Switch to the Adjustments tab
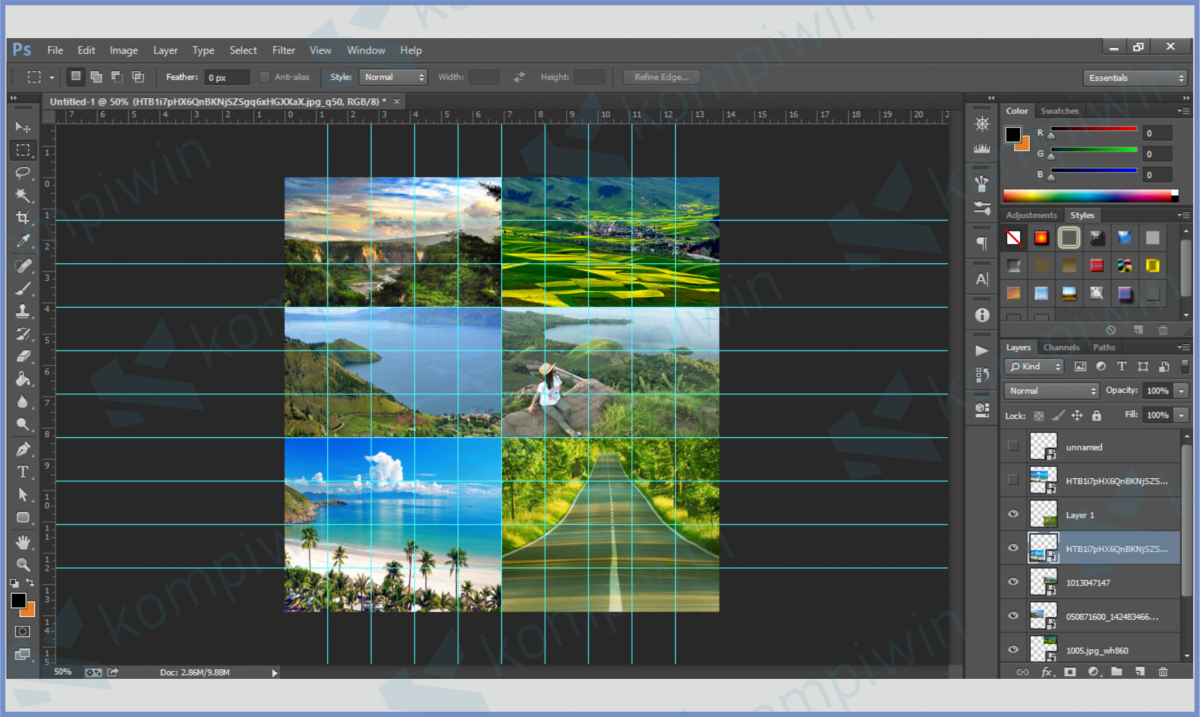Viewport: 1200px width, 717px height. 1031,215
